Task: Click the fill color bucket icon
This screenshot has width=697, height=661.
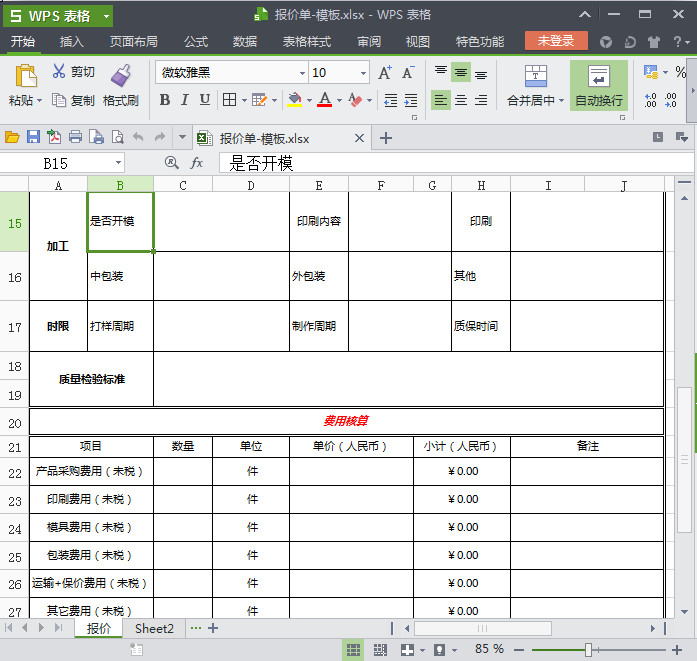Action: click(x=294, y=100)
